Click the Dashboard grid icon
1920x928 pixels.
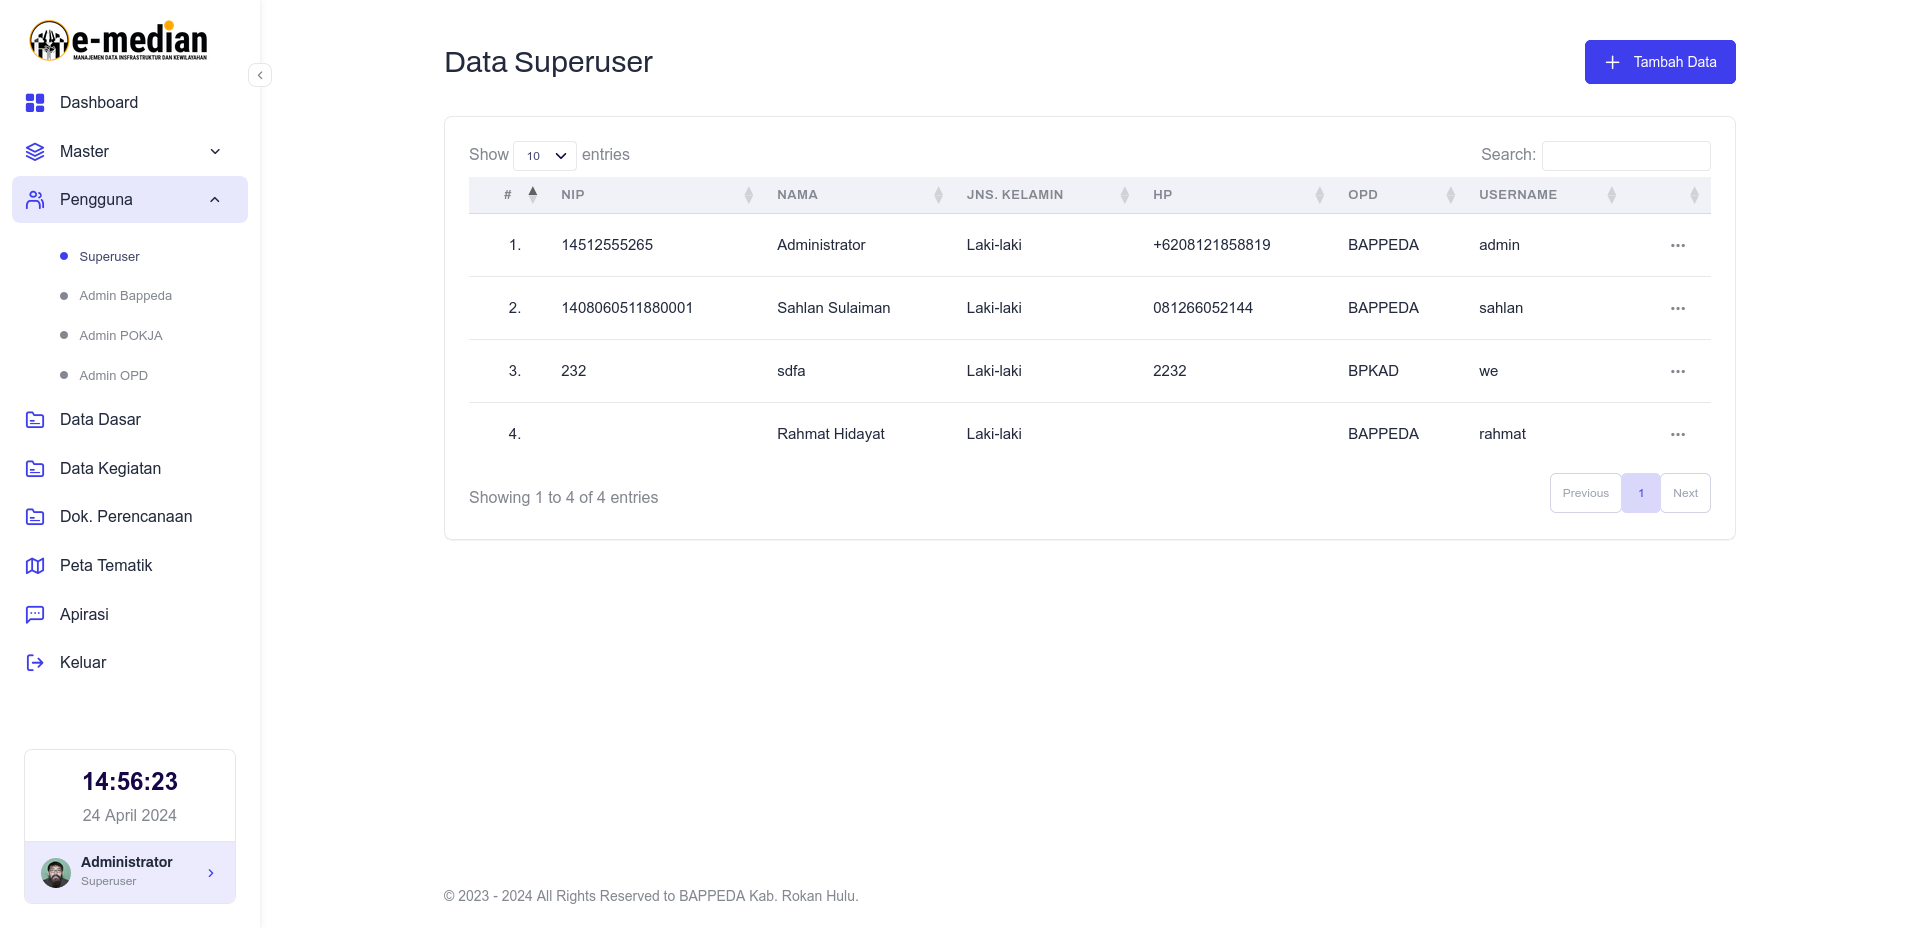pos(35,103)
